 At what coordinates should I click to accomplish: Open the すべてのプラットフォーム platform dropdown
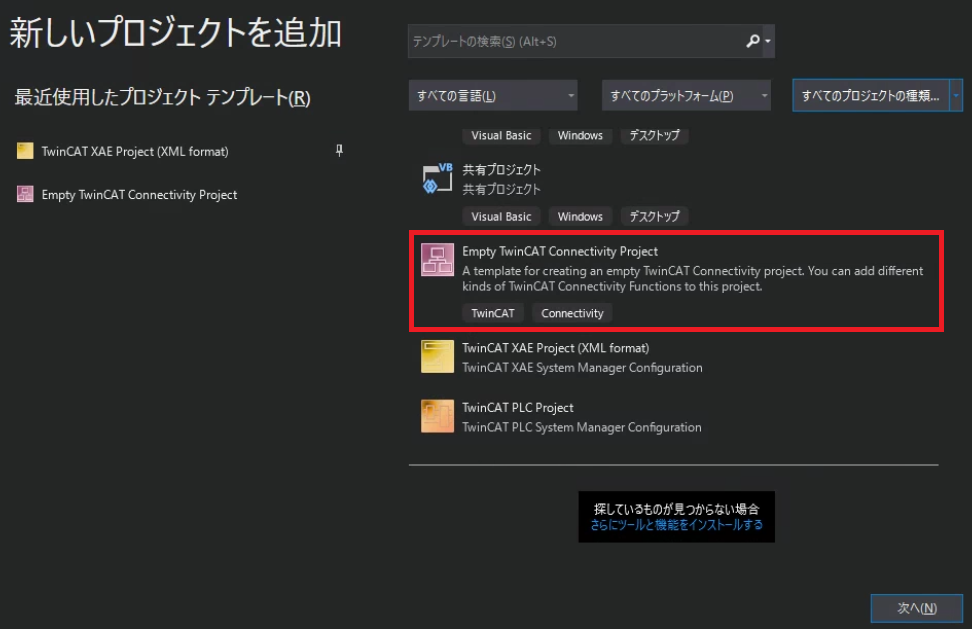pos(686,95)
